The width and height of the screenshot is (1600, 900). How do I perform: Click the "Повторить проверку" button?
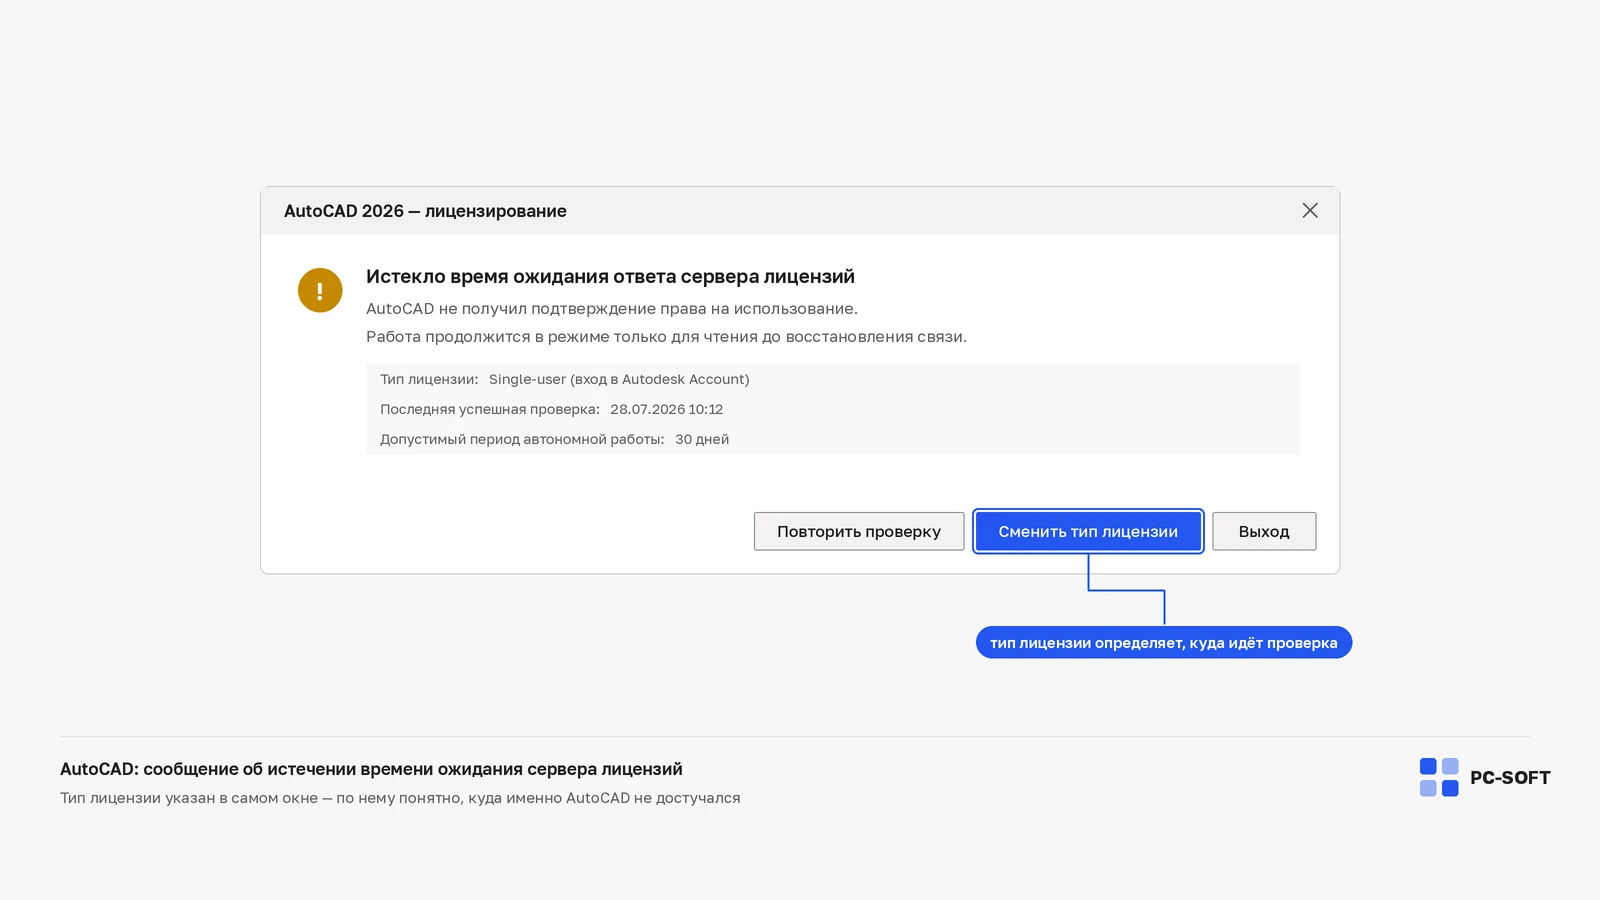coord(859,531)
